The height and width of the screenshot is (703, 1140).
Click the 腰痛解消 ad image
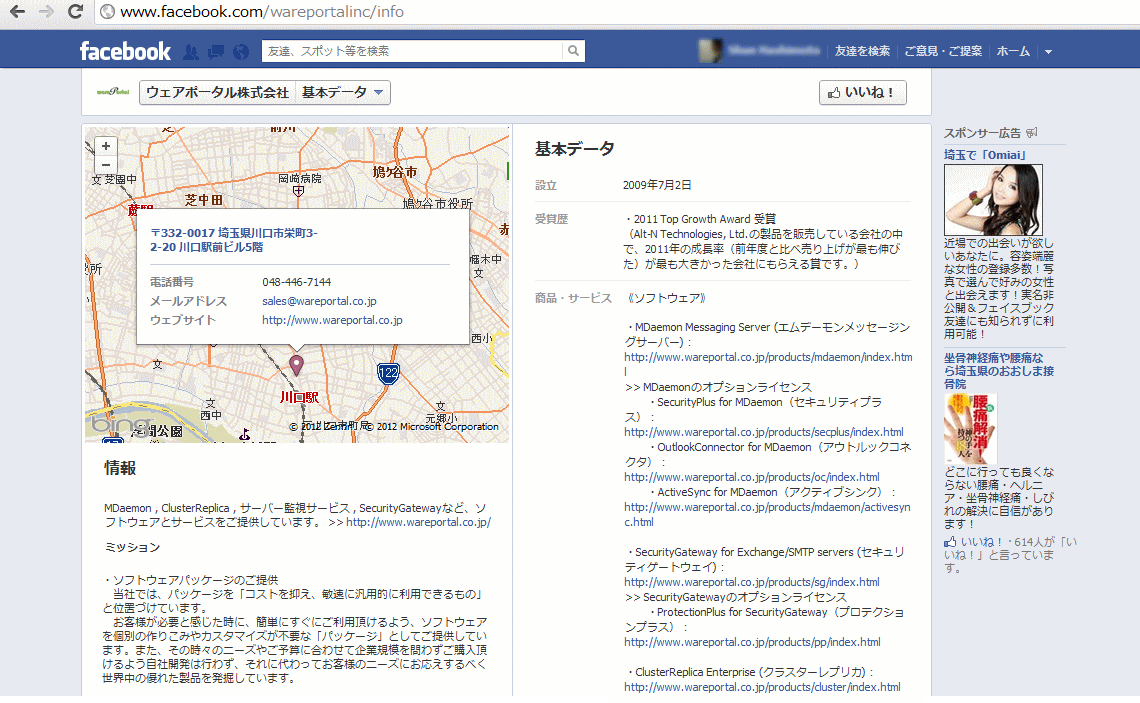[970, 429]
